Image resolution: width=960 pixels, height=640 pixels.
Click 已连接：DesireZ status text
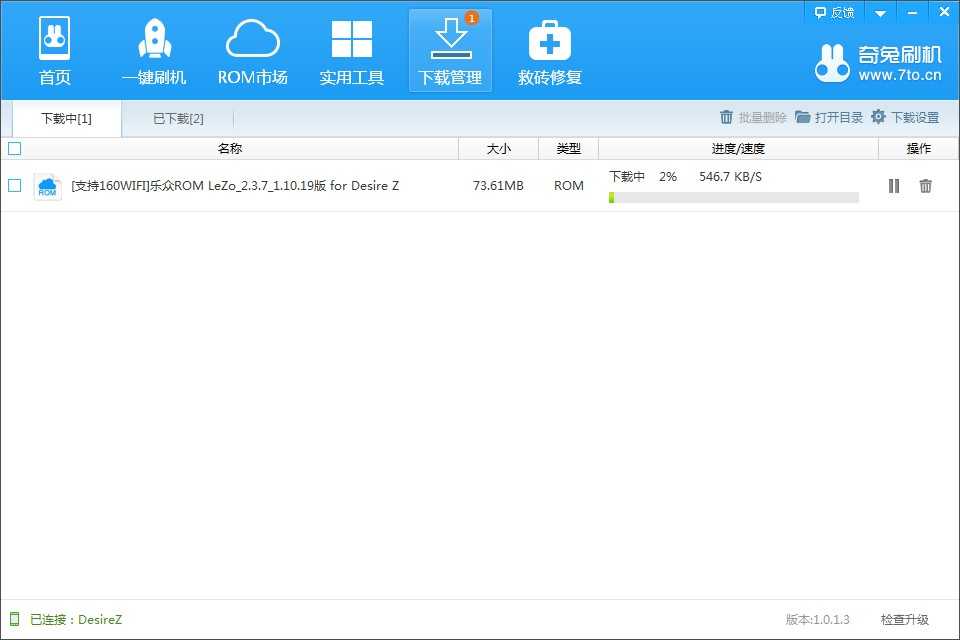tap(76, 620)
